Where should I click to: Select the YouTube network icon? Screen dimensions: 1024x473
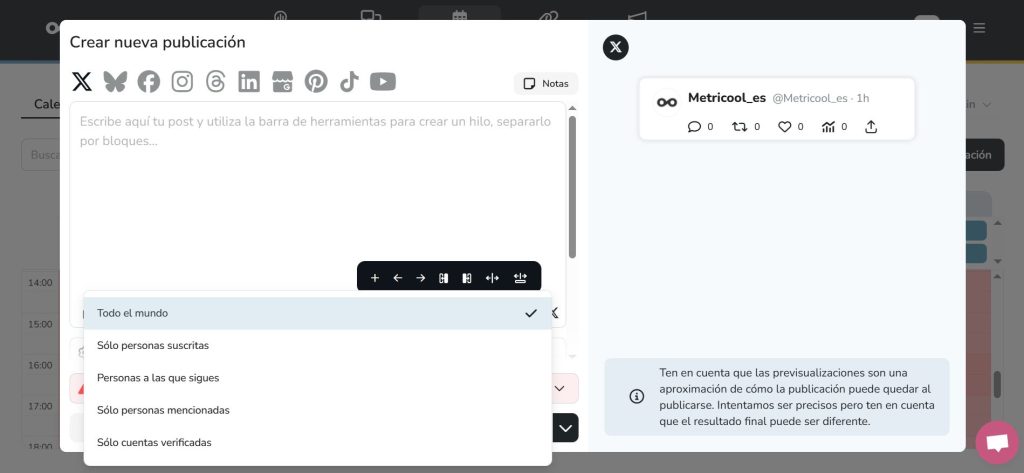pyautogui.click(x=383, y=82)
